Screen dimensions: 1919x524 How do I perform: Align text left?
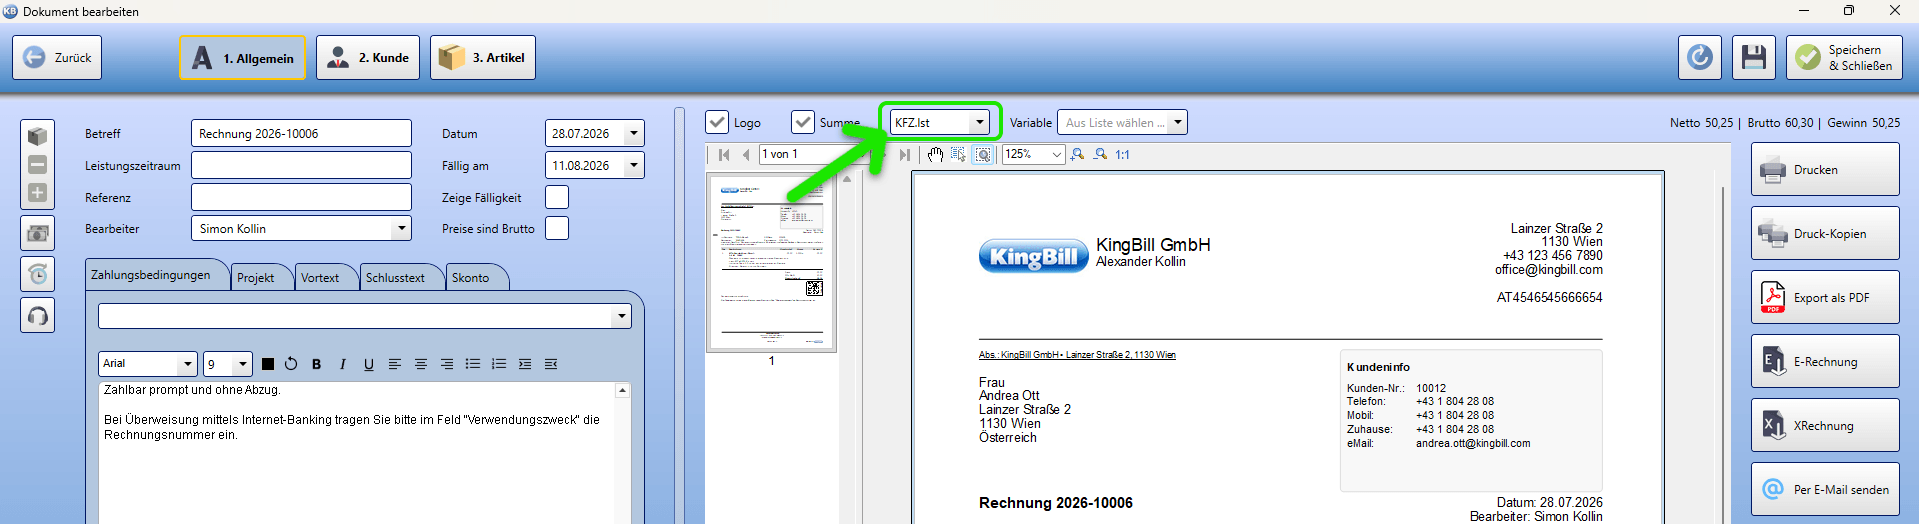[x=395, y=364]
